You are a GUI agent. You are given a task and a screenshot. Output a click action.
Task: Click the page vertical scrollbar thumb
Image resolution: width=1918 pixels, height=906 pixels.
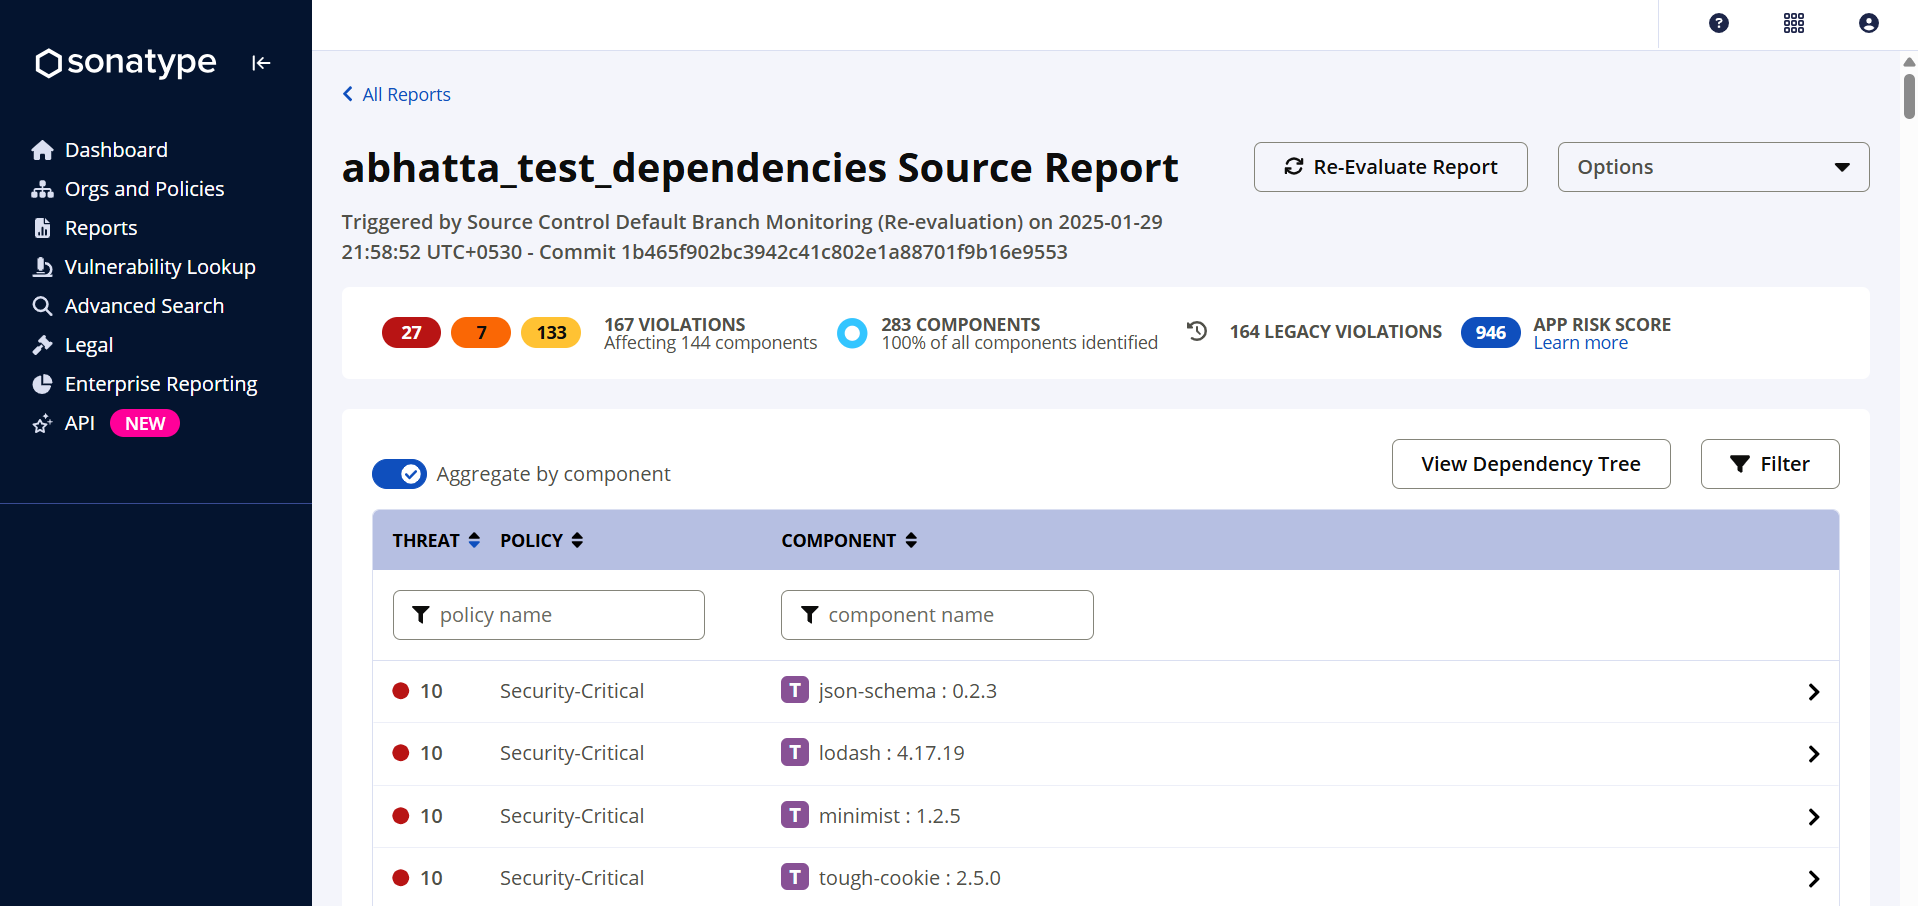pyautogui.click(x=1909, y=97)
